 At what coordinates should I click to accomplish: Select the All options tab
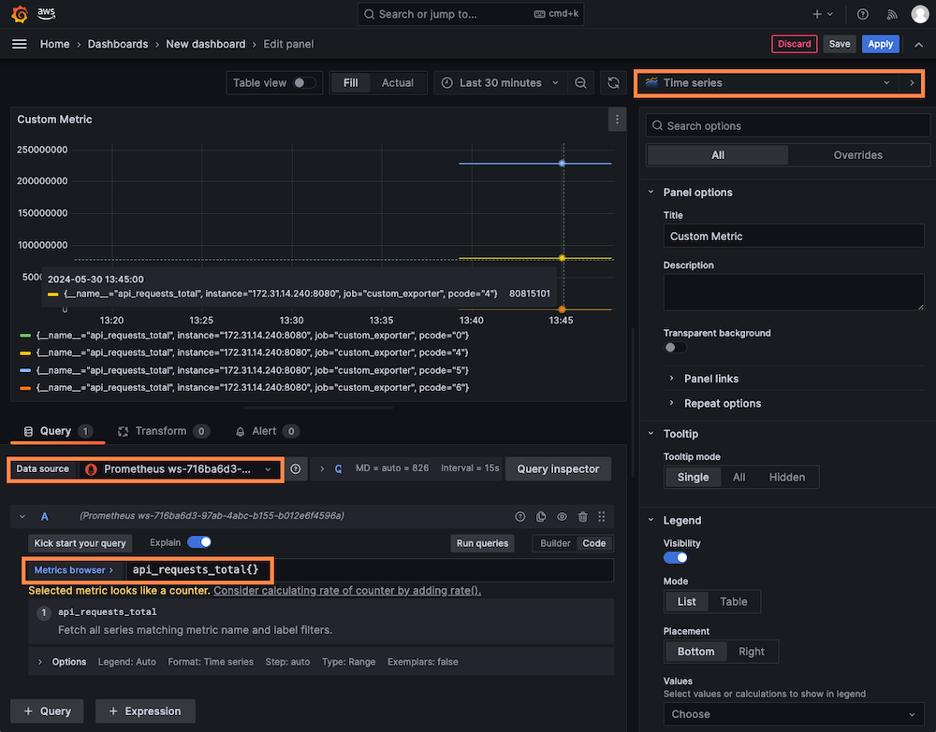point(718,155)
